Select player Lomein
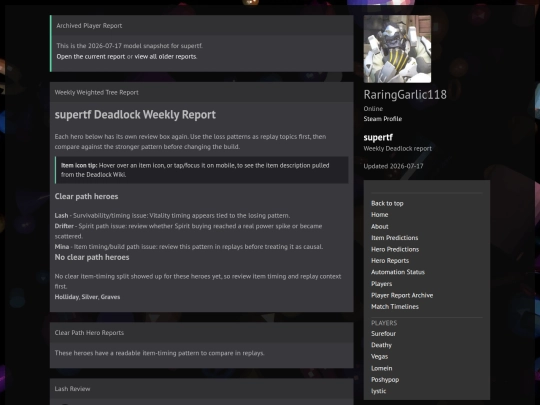 [x=382, y=368]
